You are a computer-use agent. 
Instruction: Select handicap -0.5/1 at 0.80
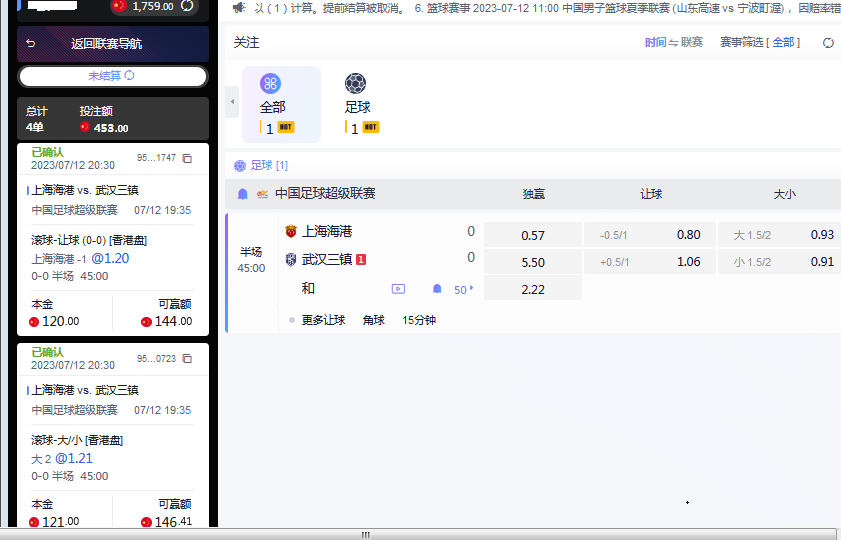(x=650, y=235)
